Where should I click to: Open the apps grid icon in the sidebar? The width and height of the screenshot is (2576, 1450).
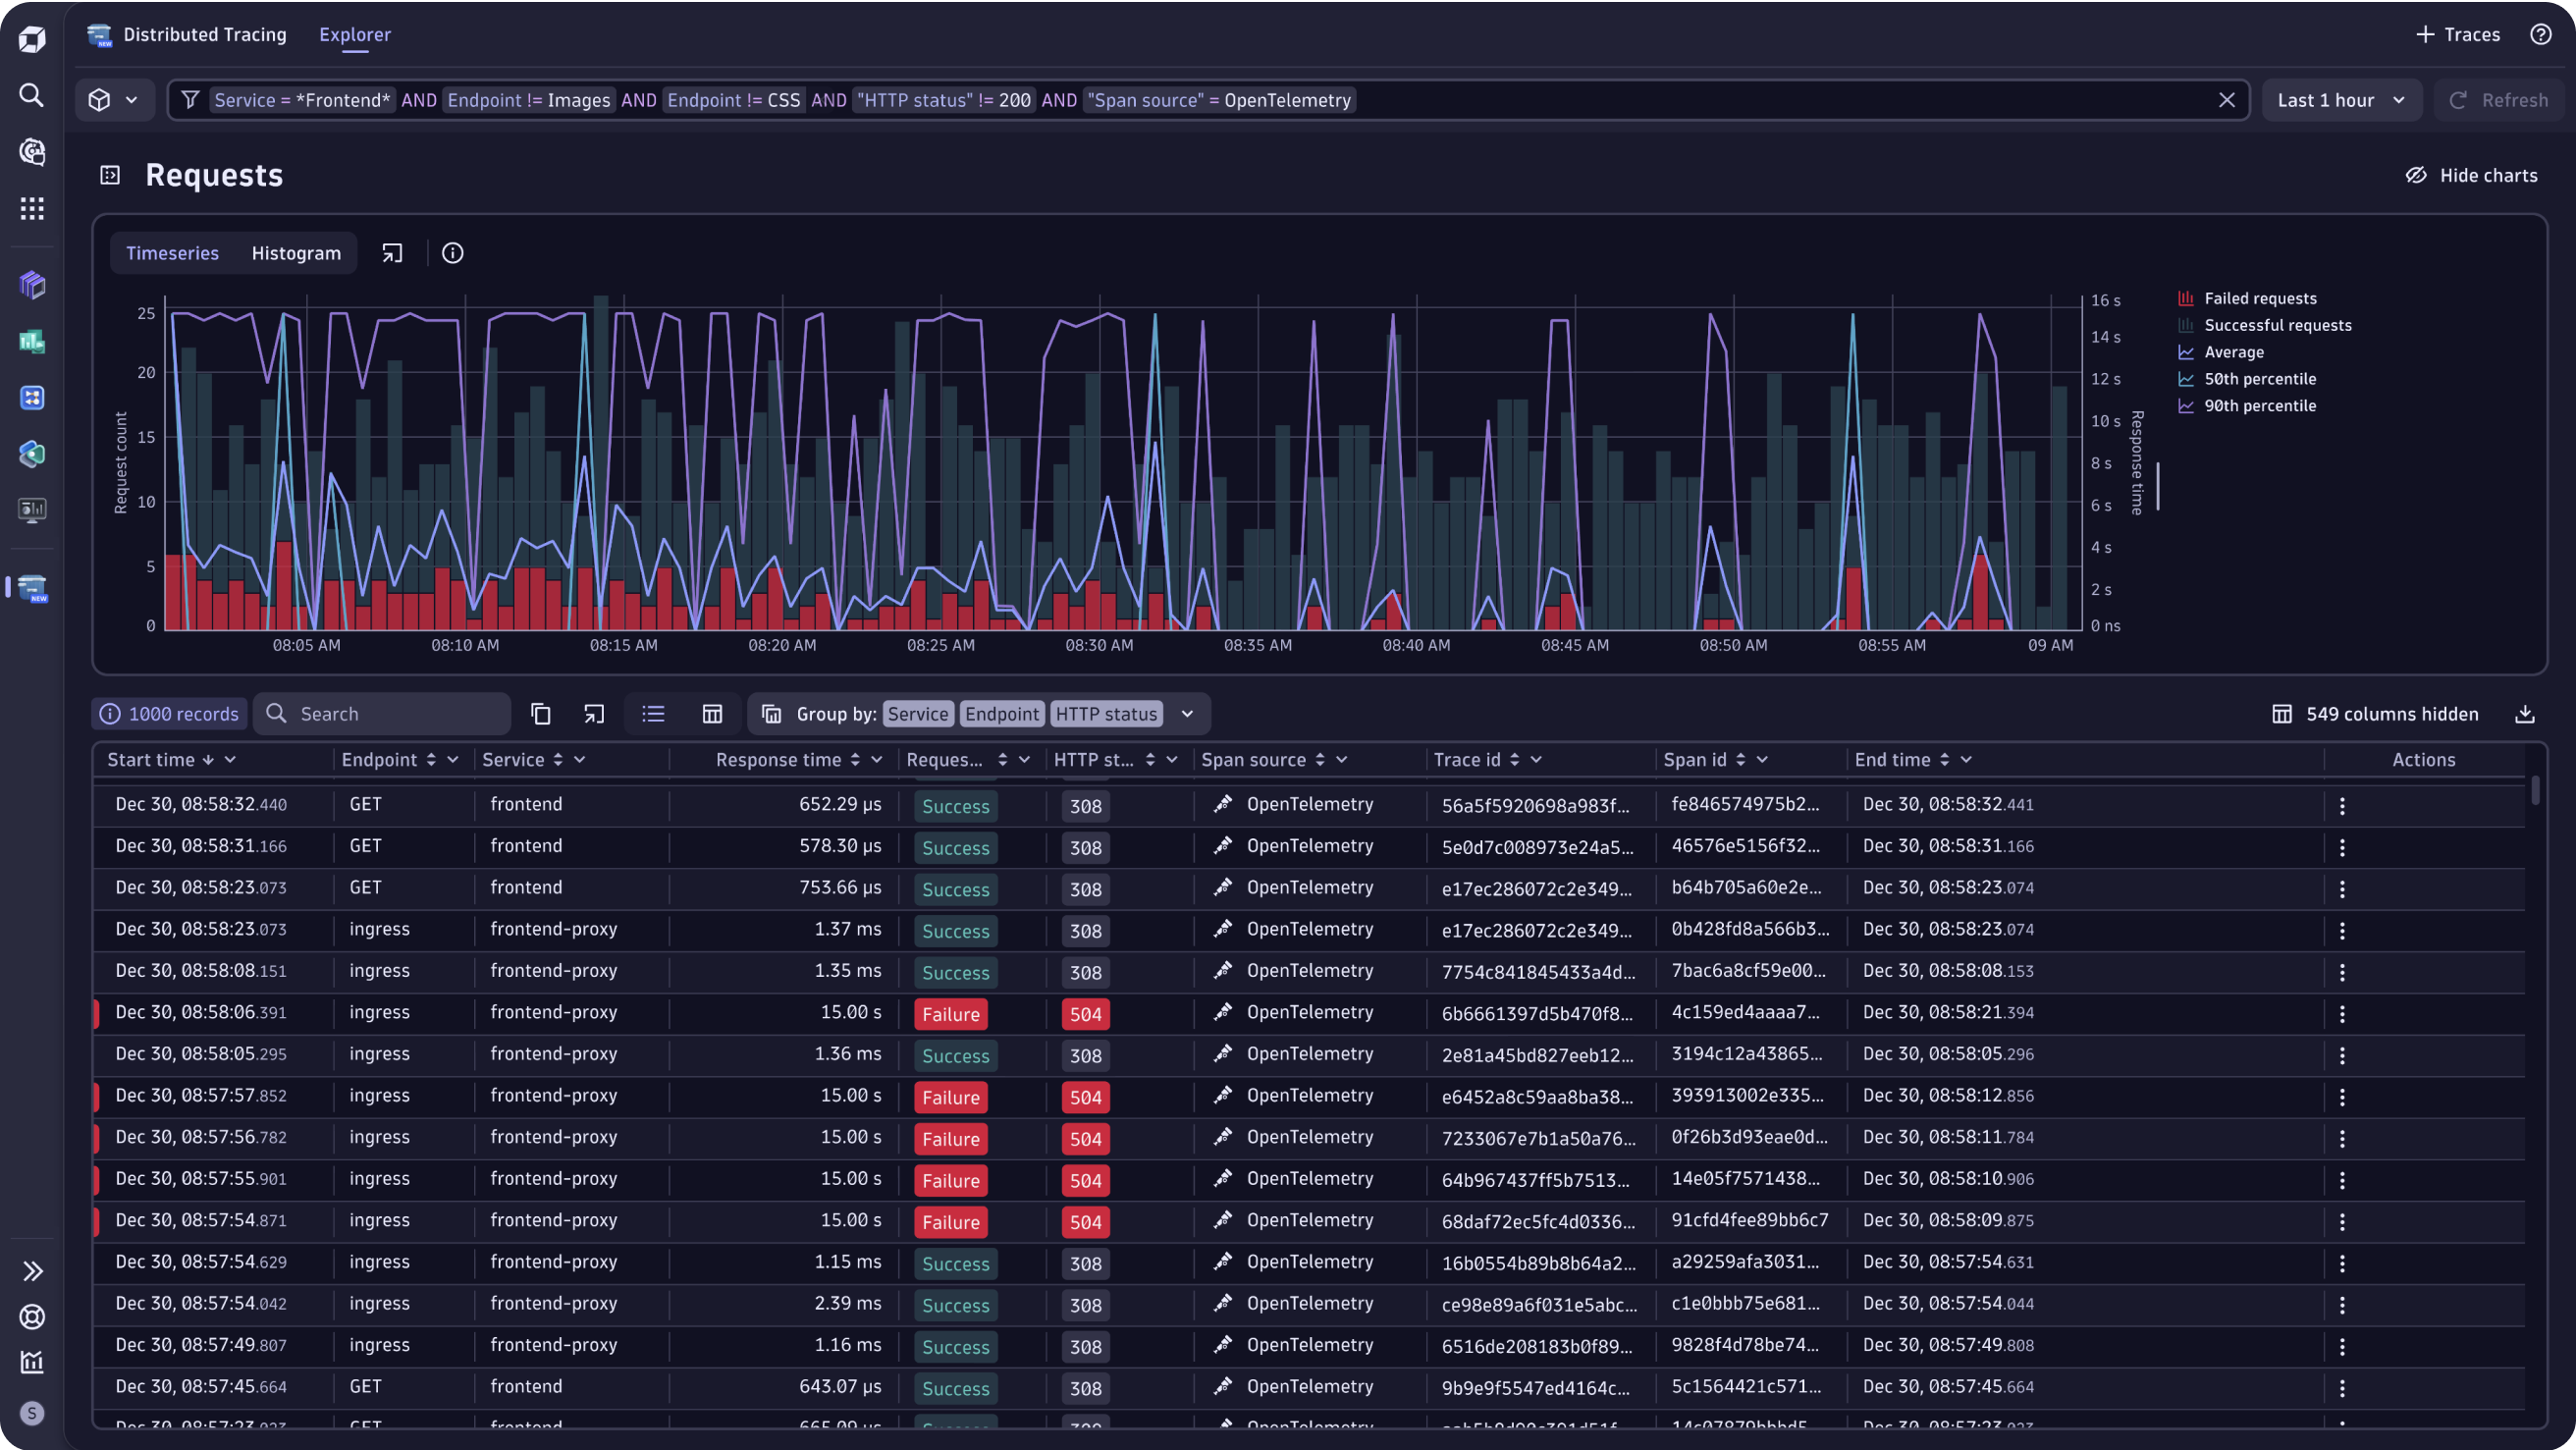(x=31, y=208)
